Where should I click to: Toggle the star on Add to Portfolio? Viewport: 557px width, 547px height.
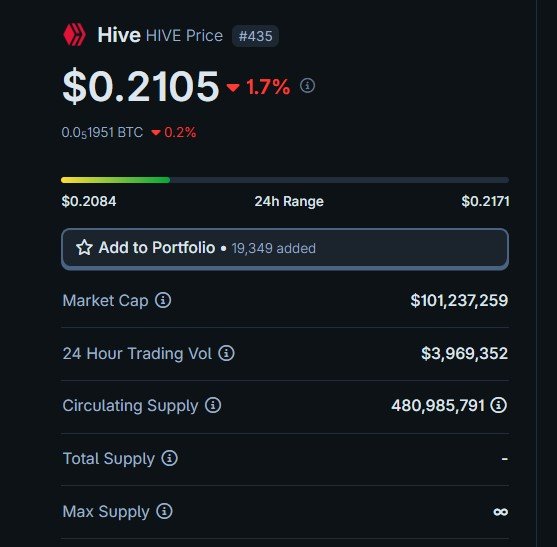coord(84,248)
